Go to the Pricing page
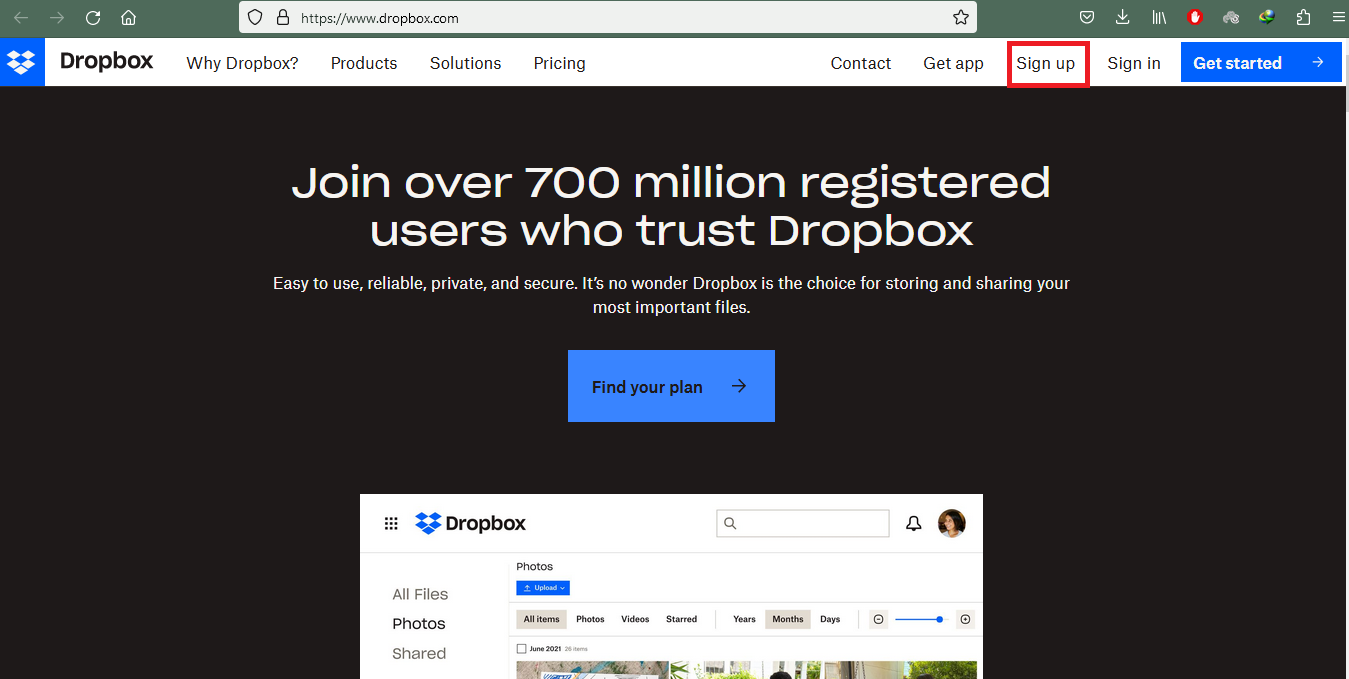1349x679 pixels. [559, 63]
